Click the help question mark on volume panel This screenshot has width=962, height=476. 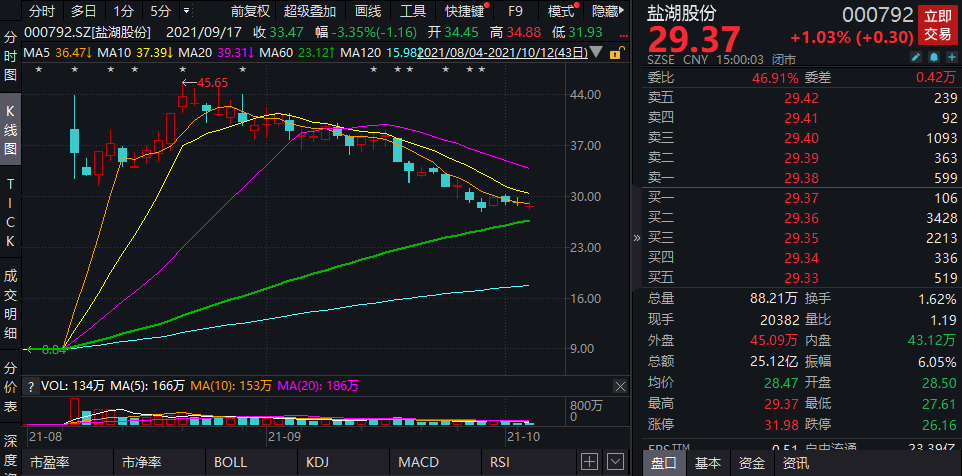pyautogui.click(x=31, y=385)
